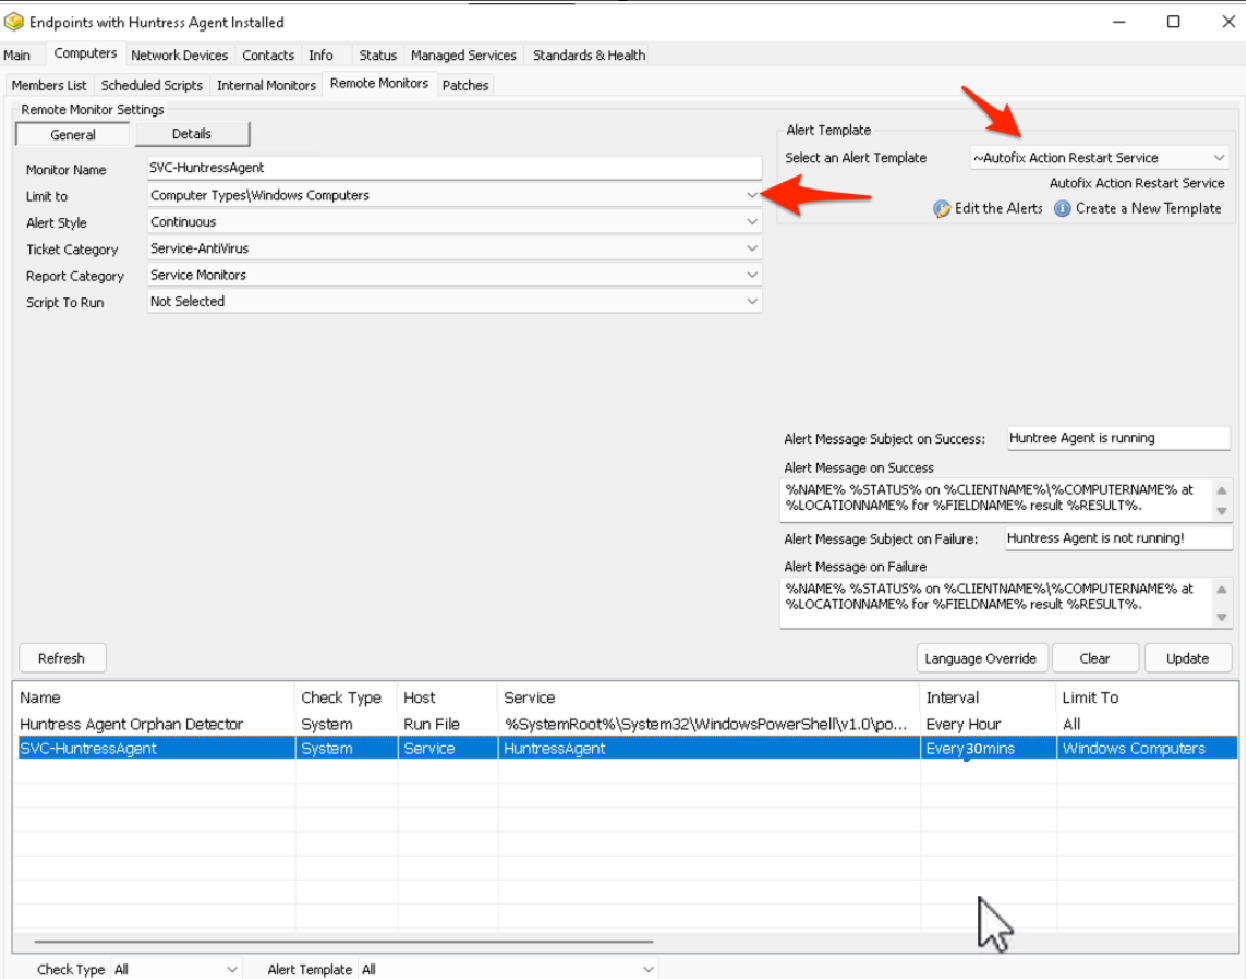Click the Create a New Template info icon

1063,209
